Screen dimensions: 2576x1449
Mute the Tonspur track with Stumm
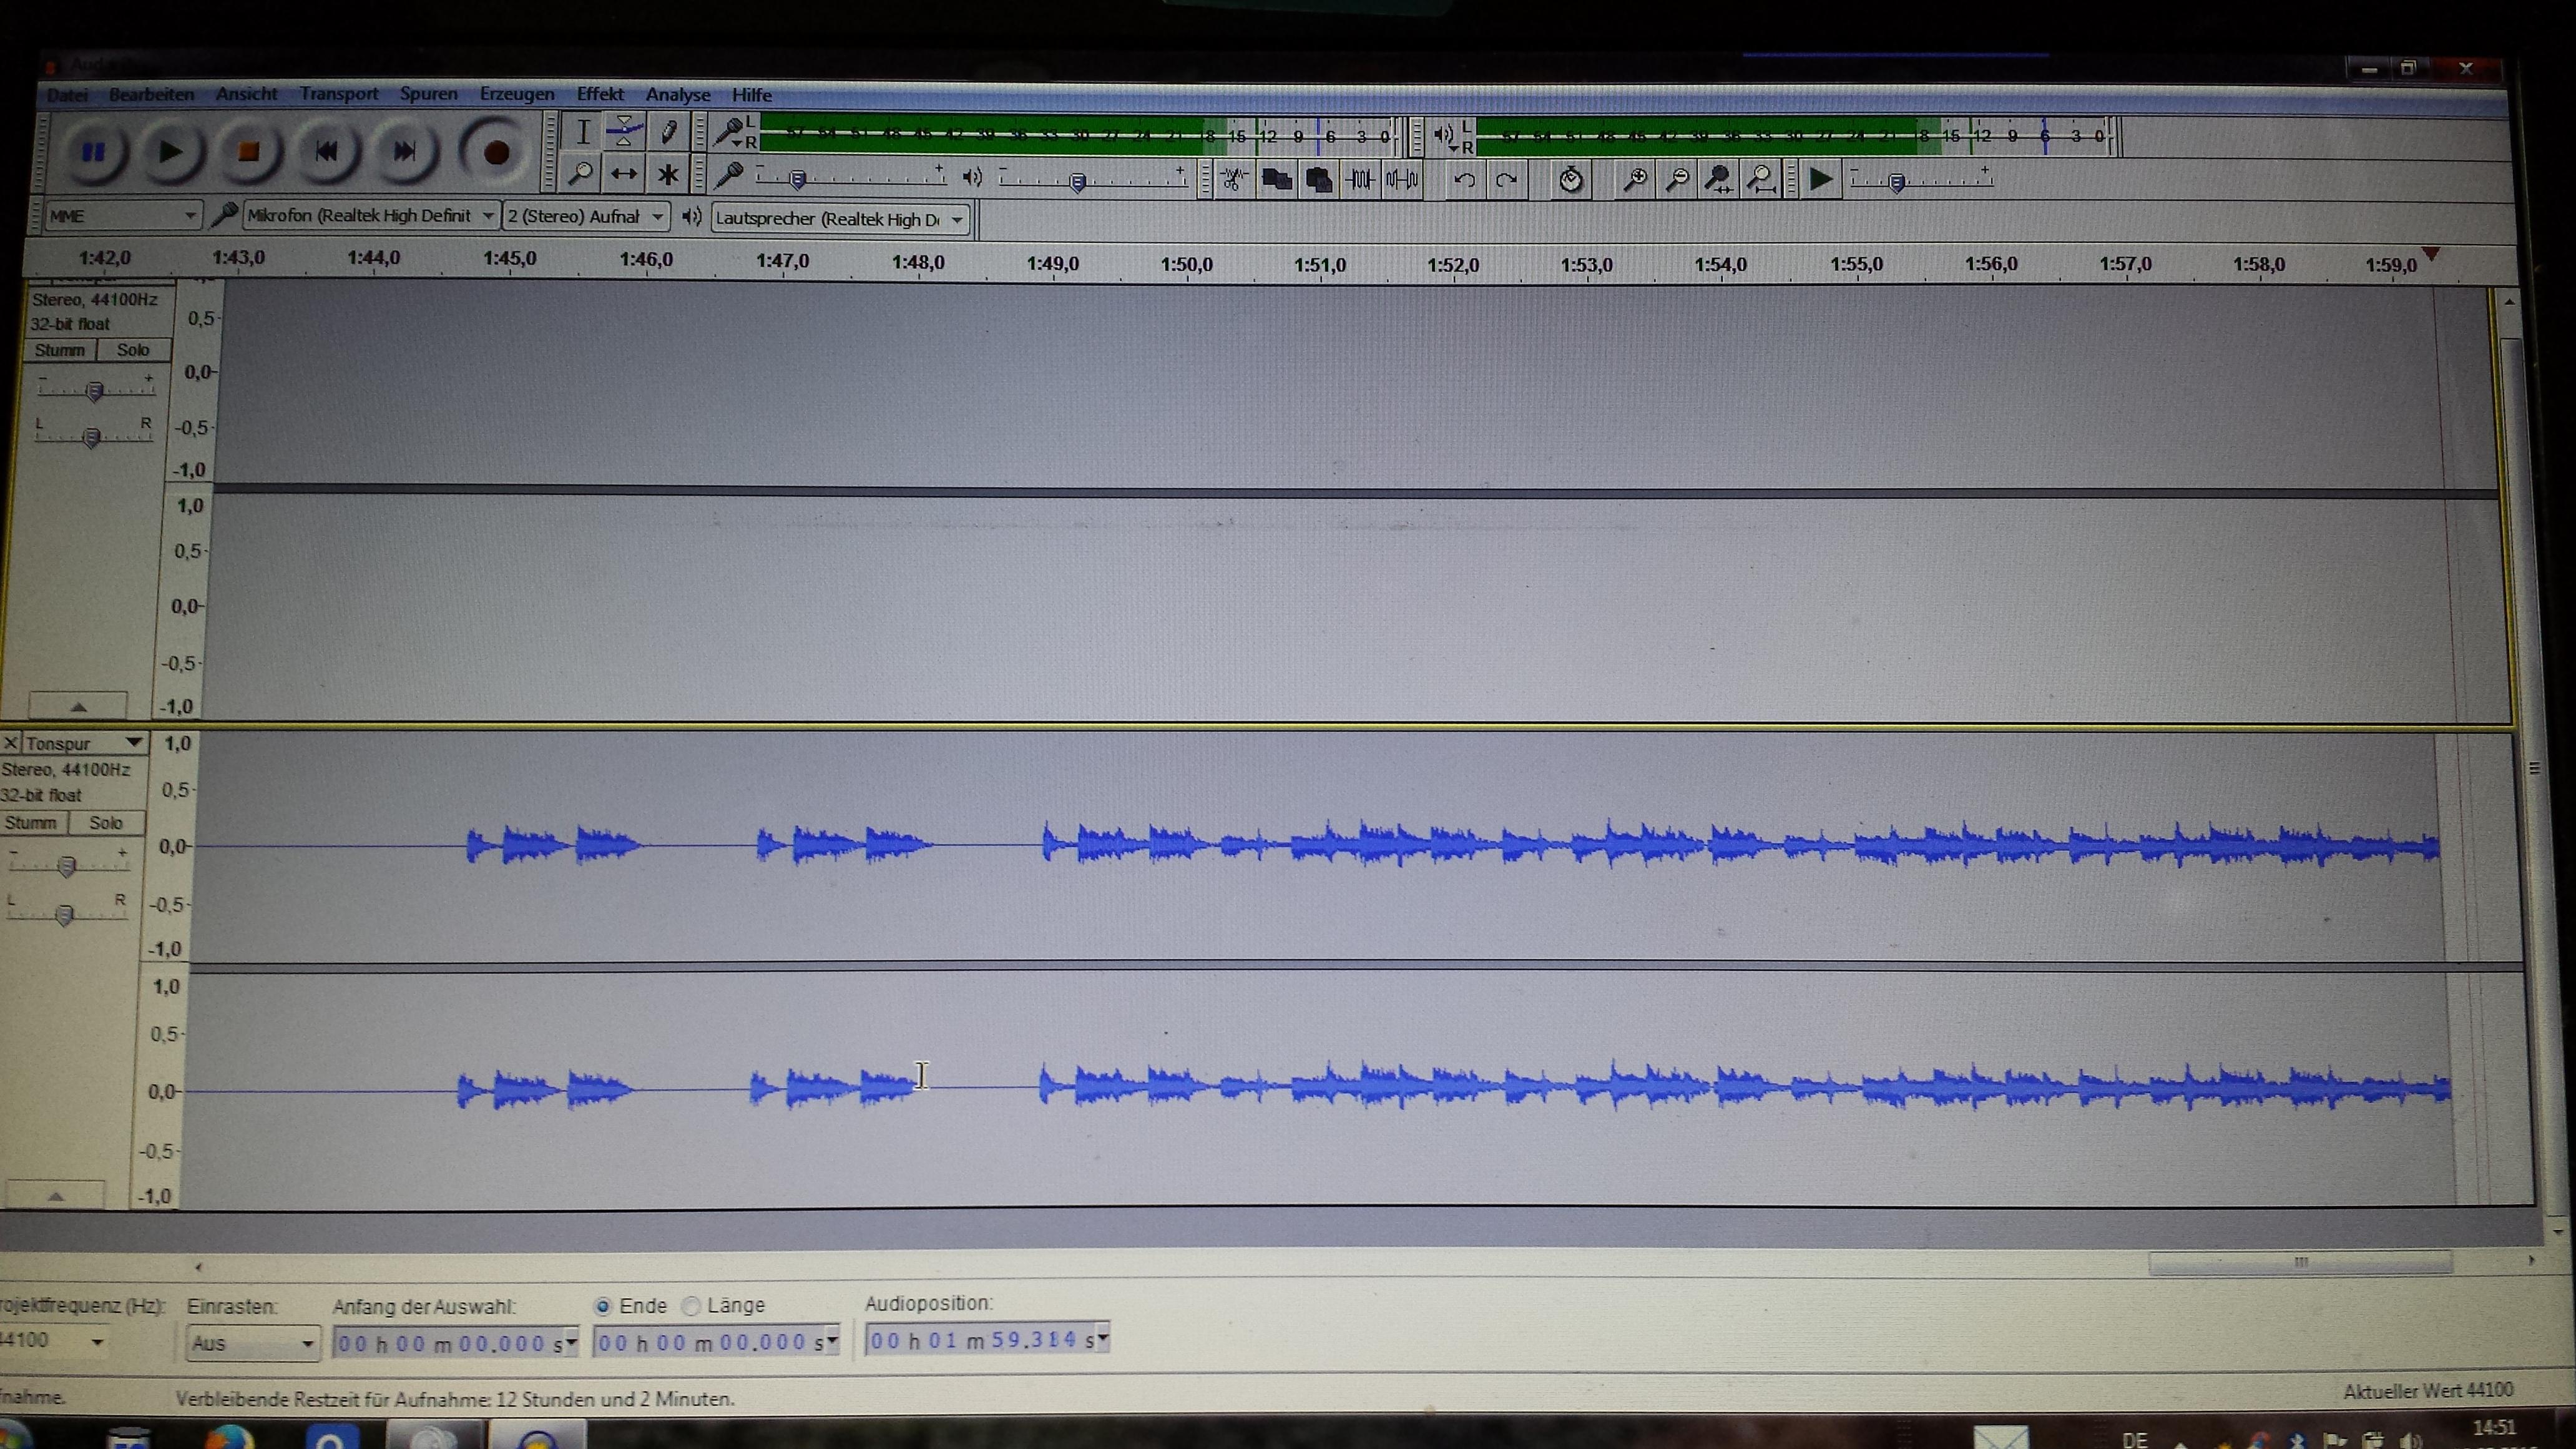pyautogui.click(x=31, y=823)
